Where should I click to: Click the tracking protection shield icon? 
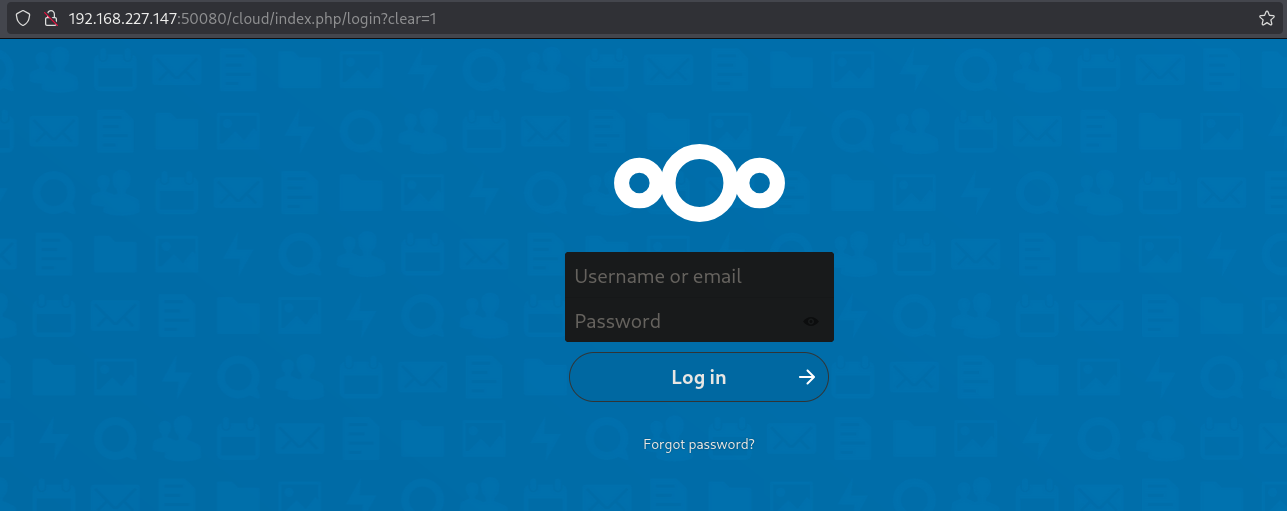coord(22,18)
